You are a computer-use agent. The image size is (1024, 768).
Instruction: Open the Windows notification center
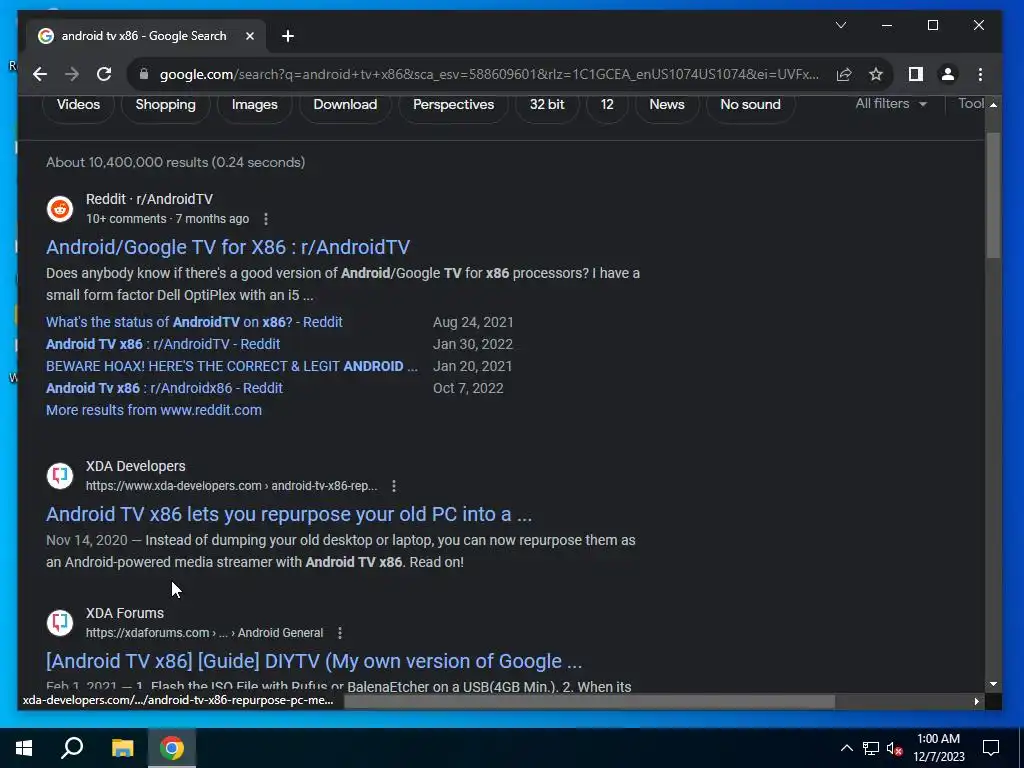(x=991, y=748)
